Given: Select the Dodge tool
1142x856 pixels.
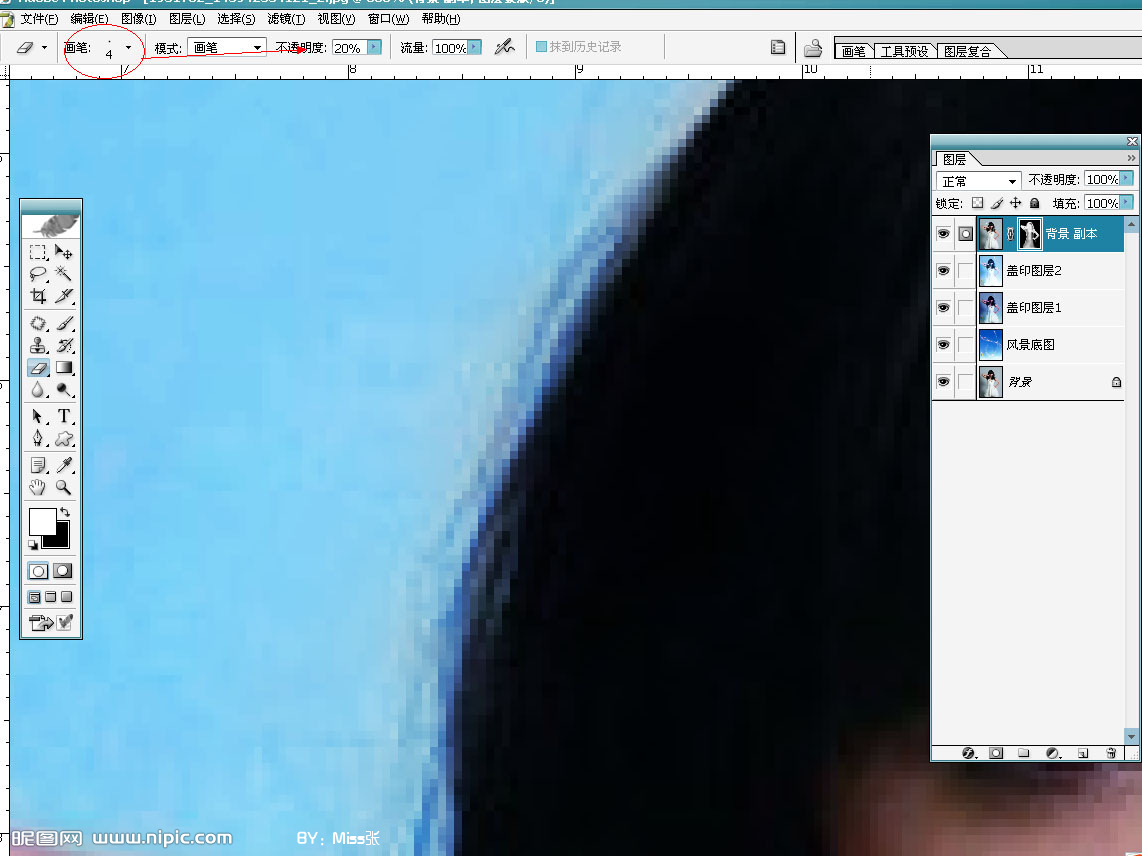Looking at the screenshot, I should coord(64,390).
